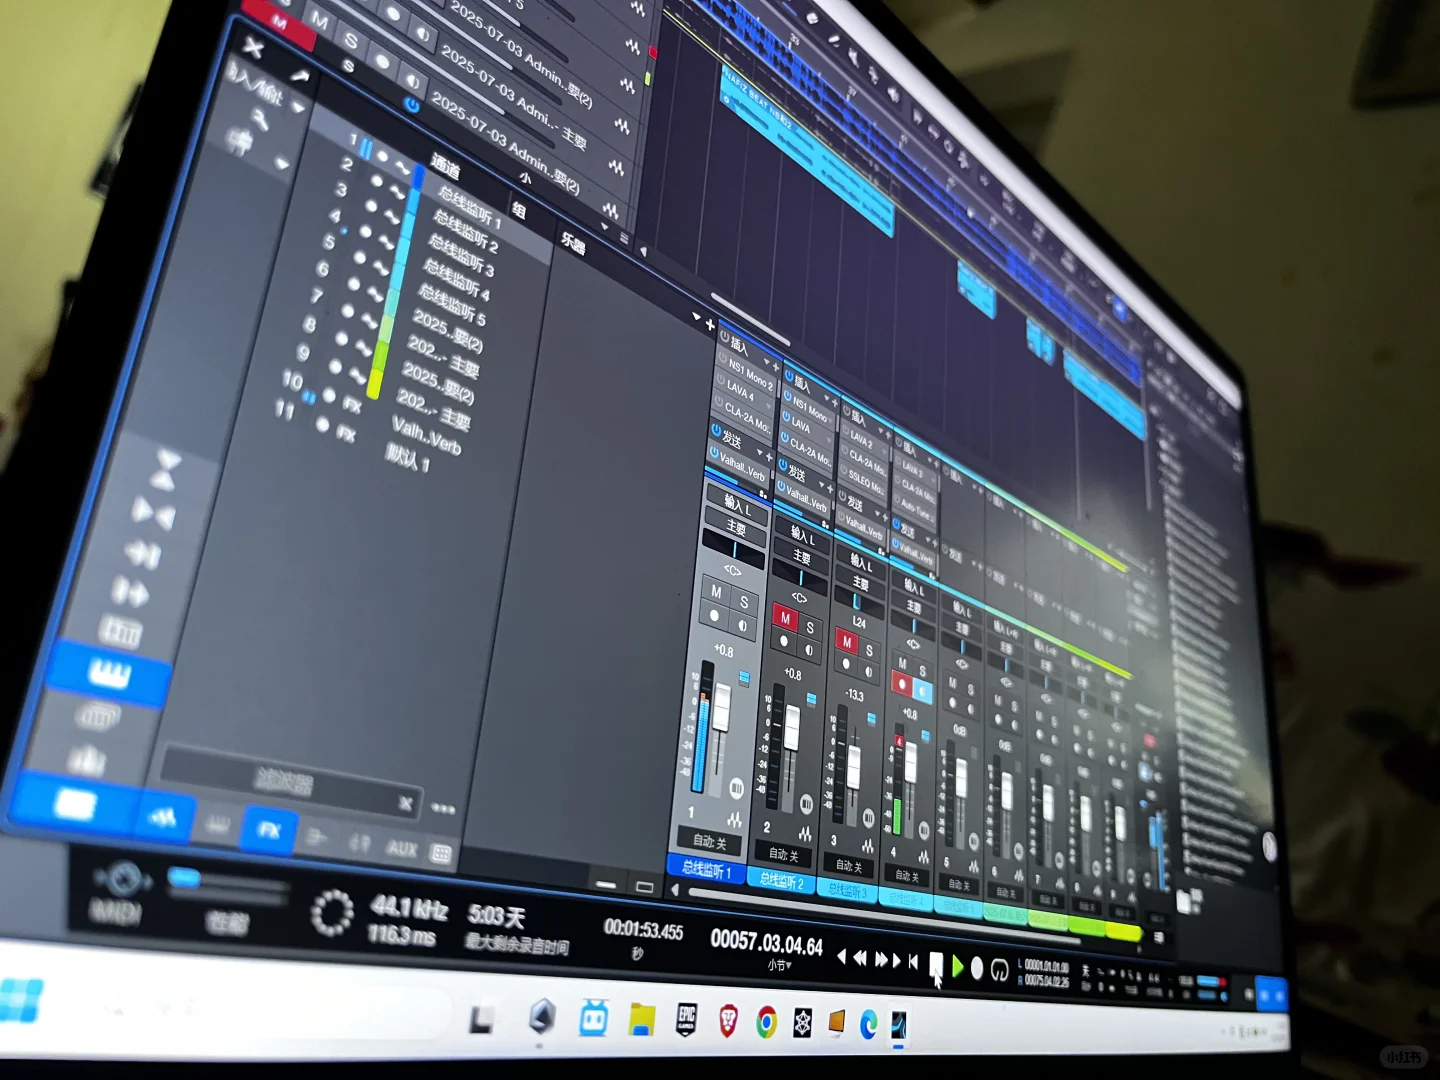Switch to the AUX tab in console
The height and width of the screenshot is (1080, 1440).
point(401,849)
